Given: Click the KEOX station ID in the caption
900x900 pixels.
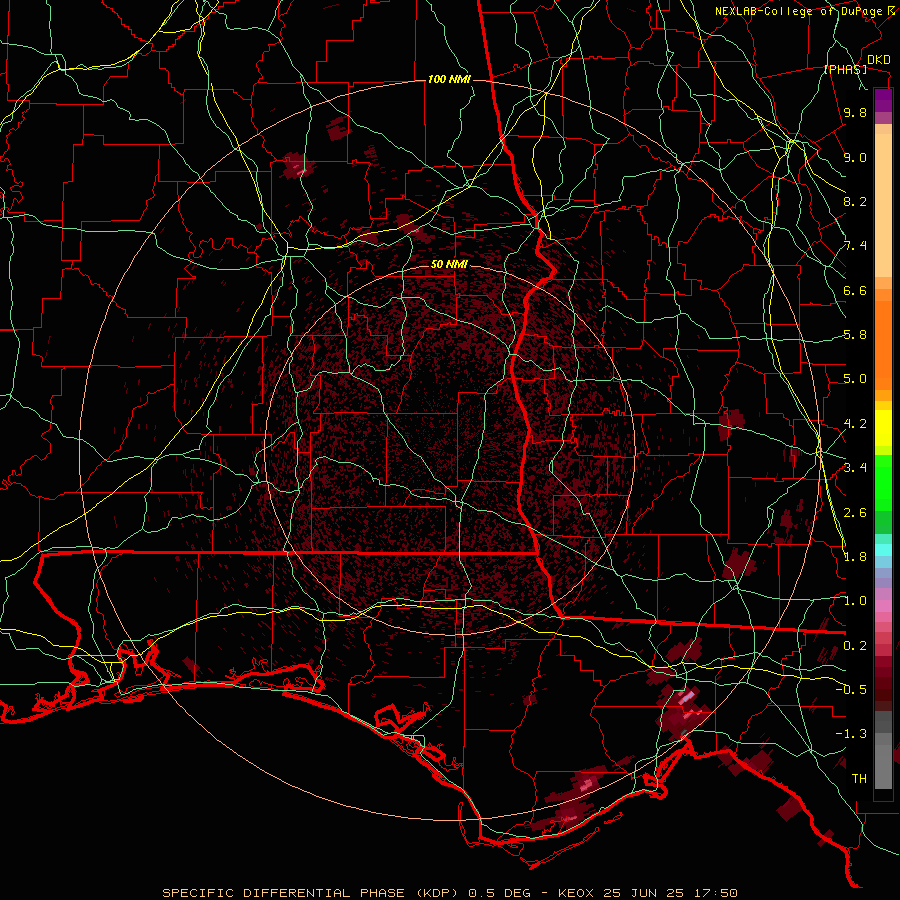Looking at the screenshot, I should (x=575, y=893).
